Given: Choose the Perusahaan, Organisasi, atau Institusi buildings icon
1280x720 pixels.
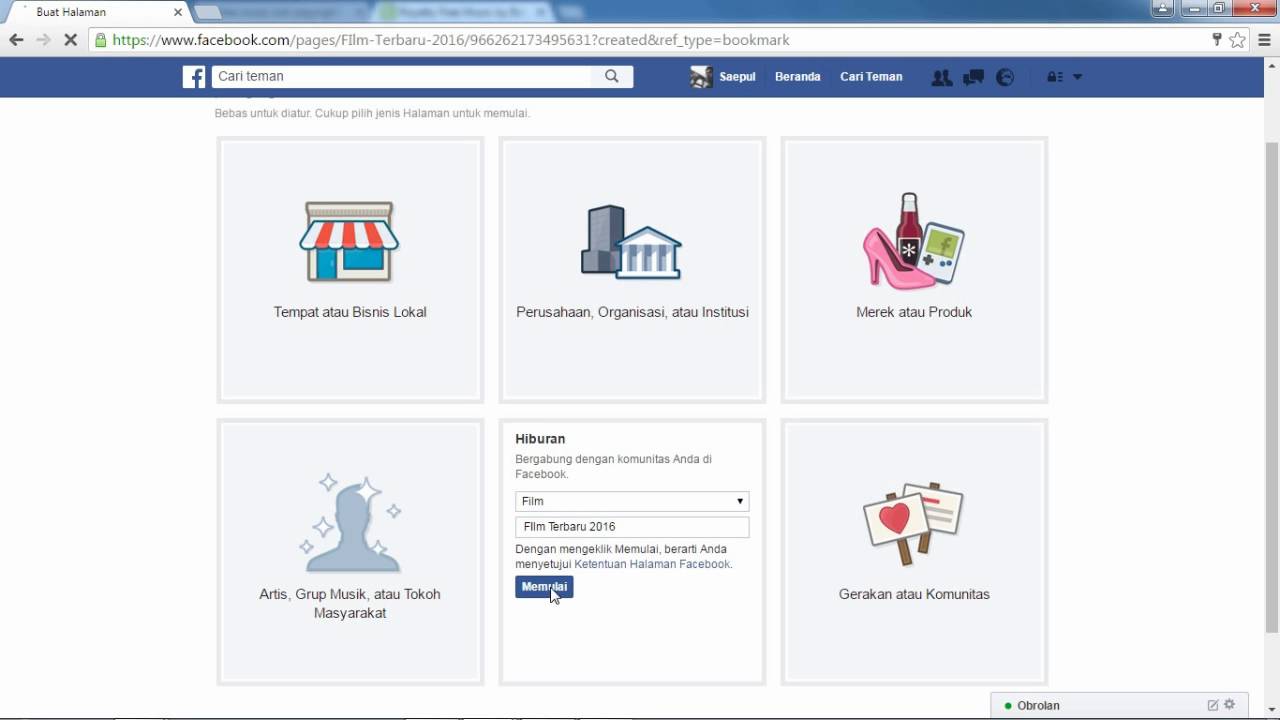Looking at the screenshot, I should coord(632,242).
